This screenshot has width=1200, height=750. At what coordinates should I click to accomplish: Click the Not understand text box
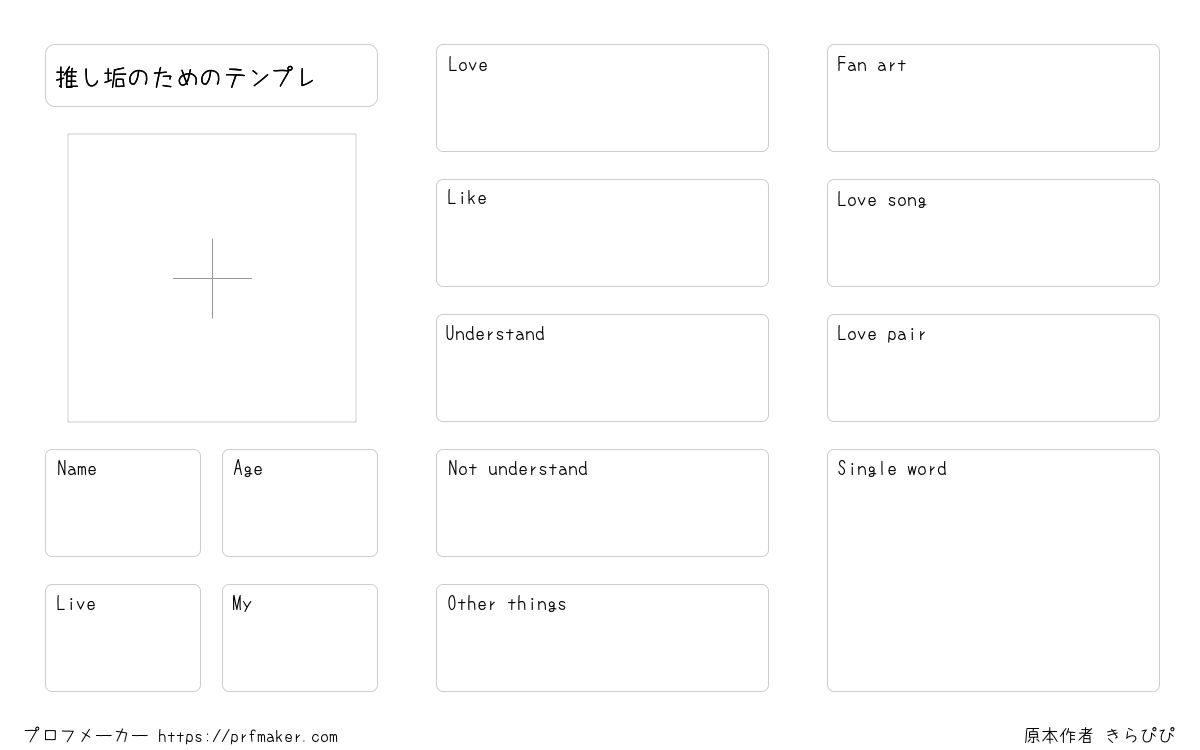(x=602, y=503)
